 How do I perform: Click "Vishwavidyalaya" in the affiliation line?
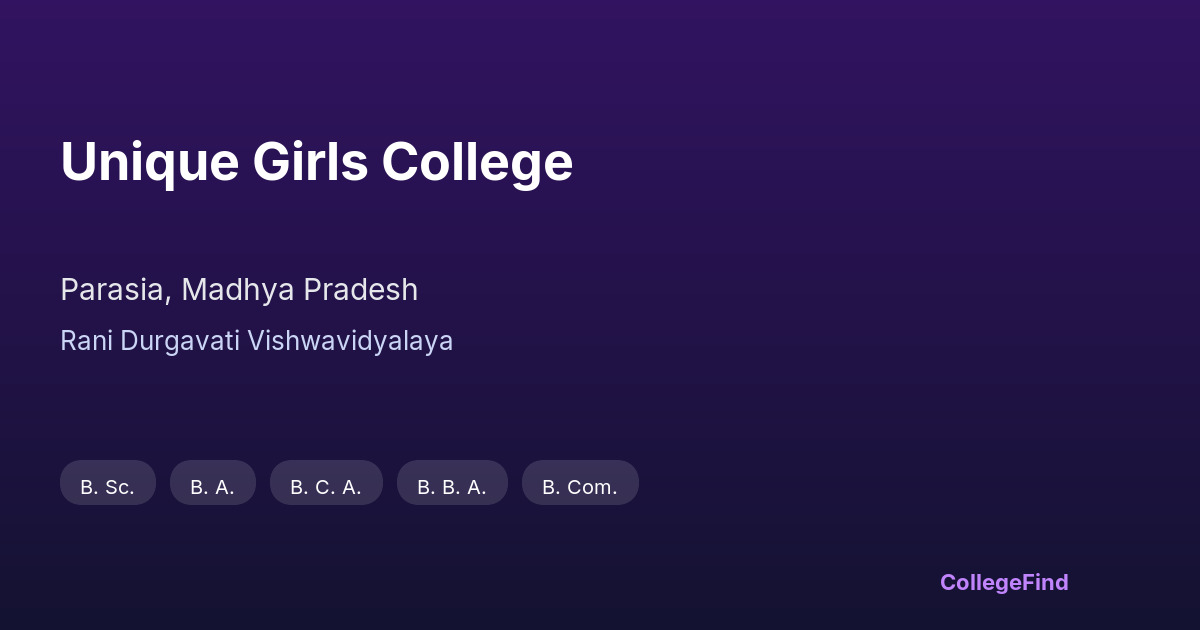(x=350, y=341)
